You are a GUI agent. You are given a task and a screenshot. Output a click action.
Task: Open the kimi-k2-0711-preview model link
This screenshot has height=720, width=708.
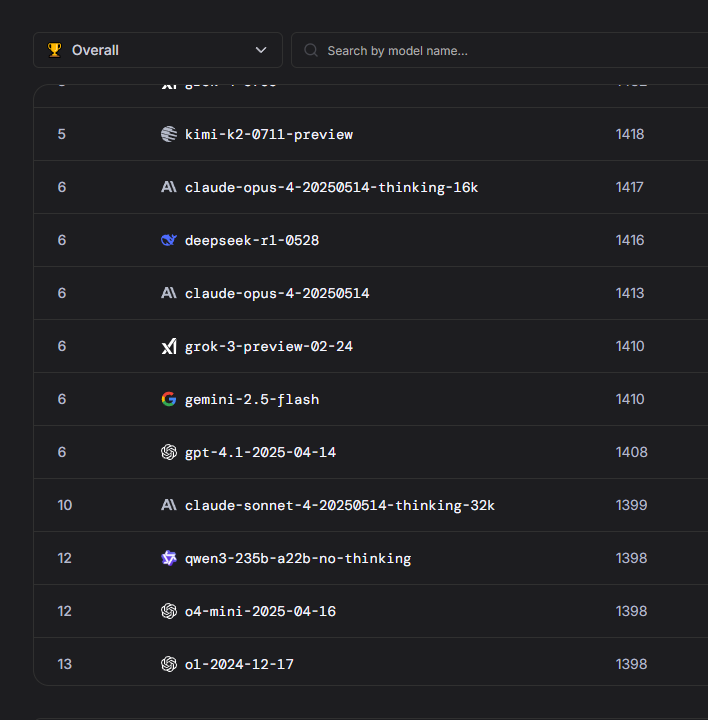coord(268,134)
